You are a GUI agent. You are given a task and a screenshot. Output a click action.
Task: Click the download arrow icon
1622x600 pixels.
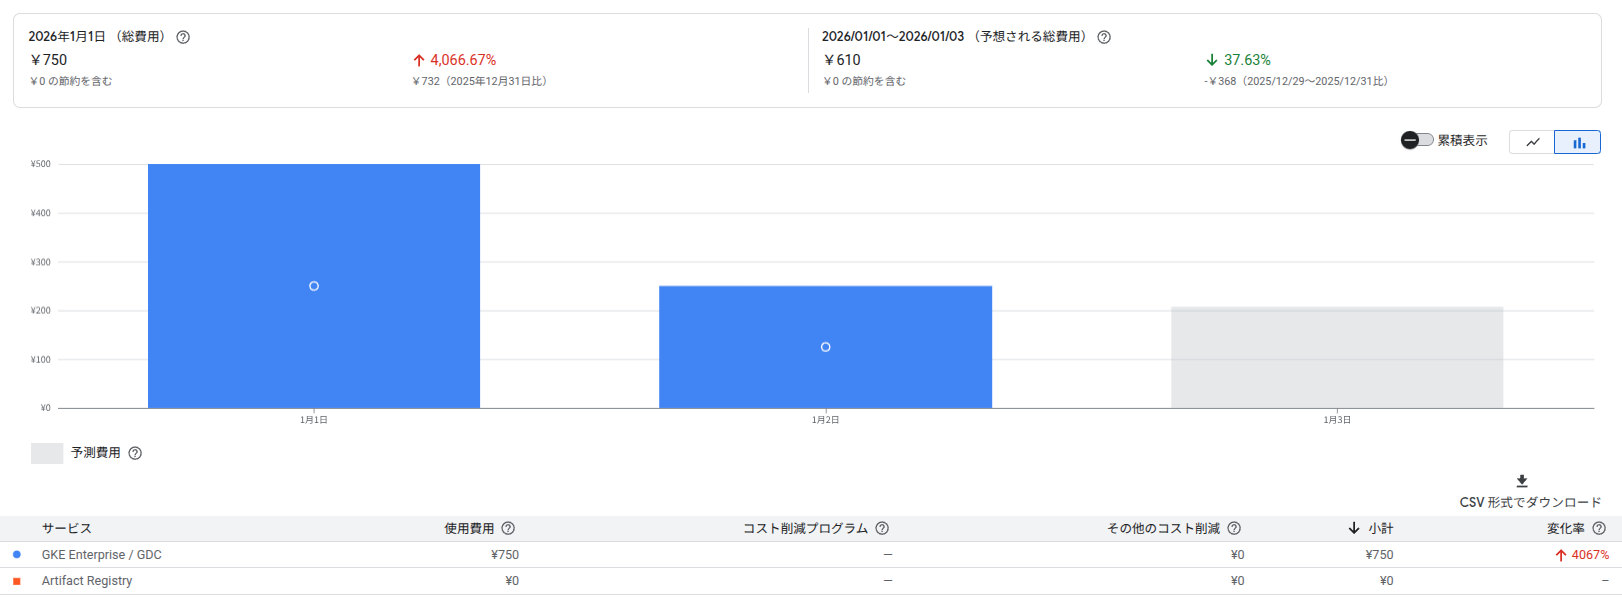[x=1522, y=481]
